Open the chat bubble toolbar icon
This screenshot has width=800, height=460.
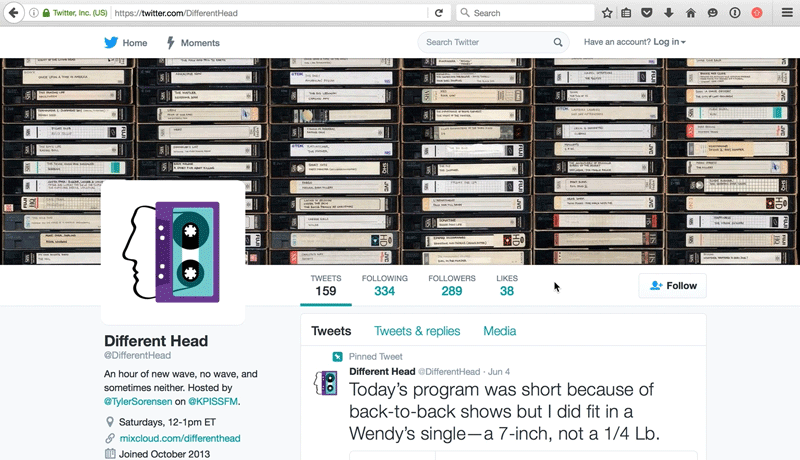click(x=712, y=13)
